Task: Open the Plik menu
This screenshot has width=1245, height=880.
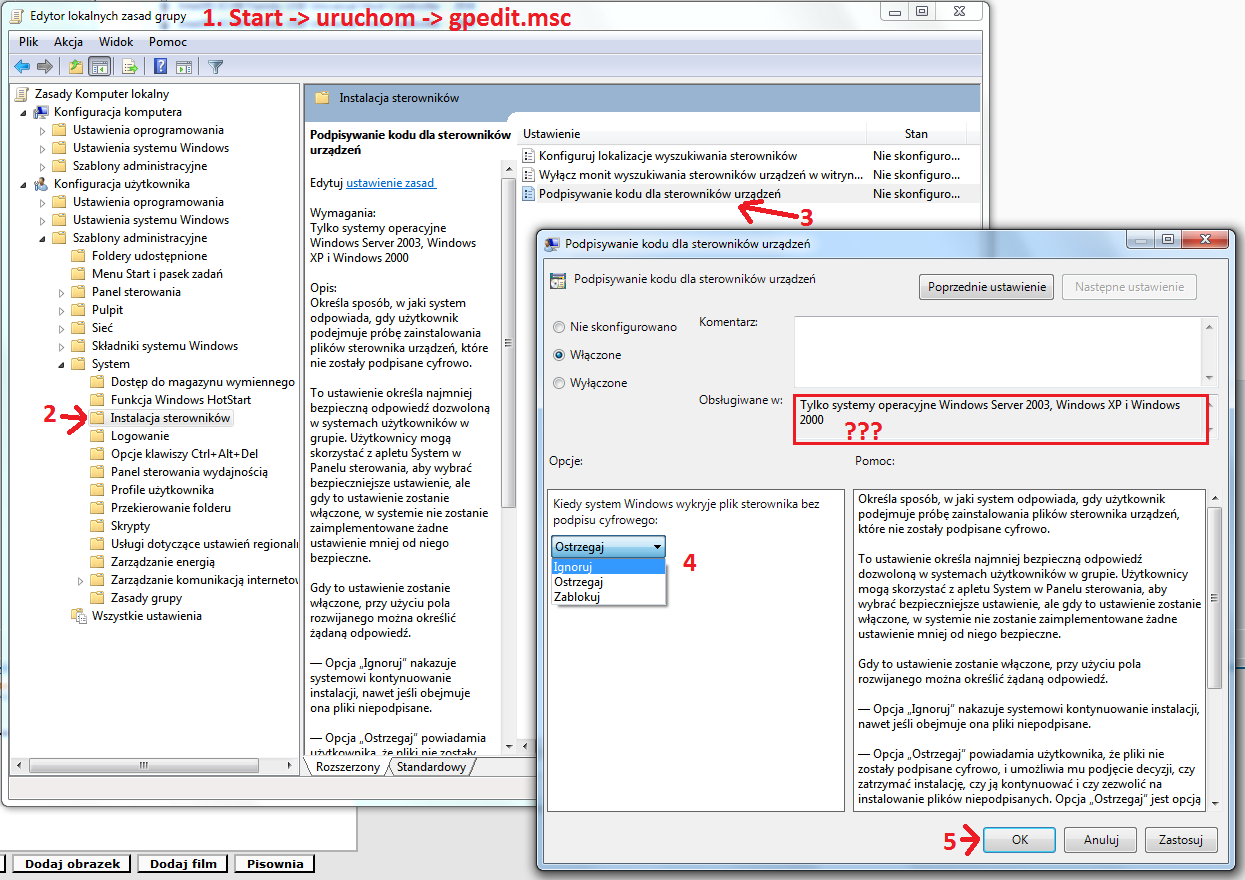Action: (x=29, y=42)
